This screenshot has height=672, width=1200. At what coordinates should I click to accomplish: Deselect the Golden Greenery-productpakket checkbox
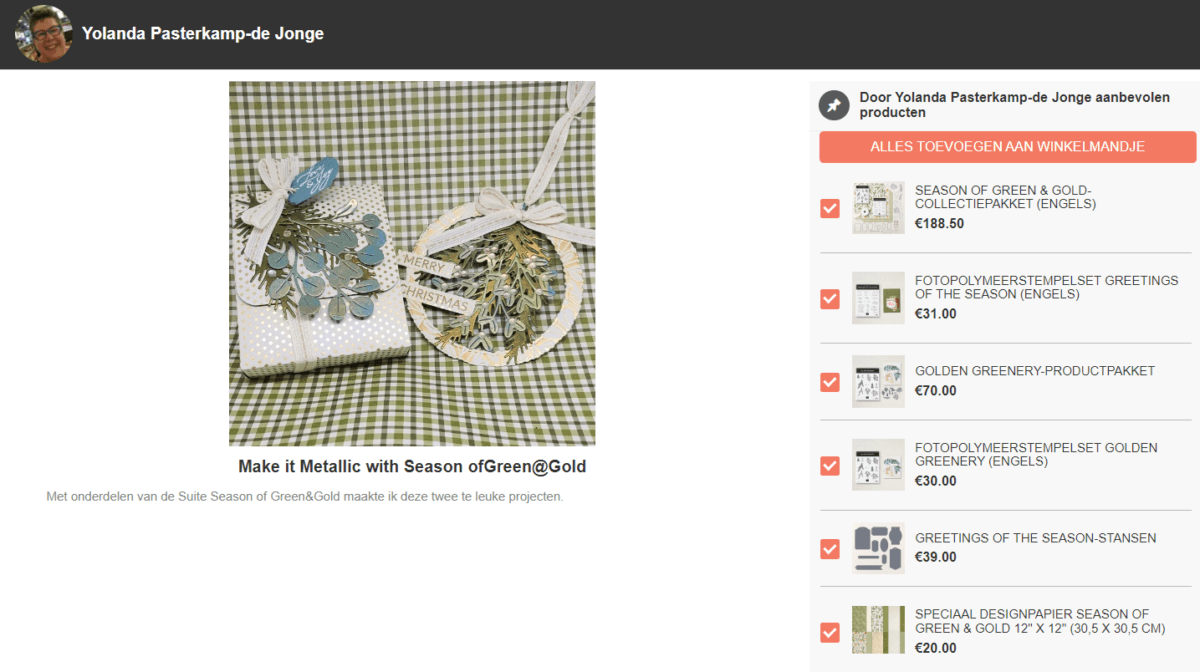pos(829,382)
